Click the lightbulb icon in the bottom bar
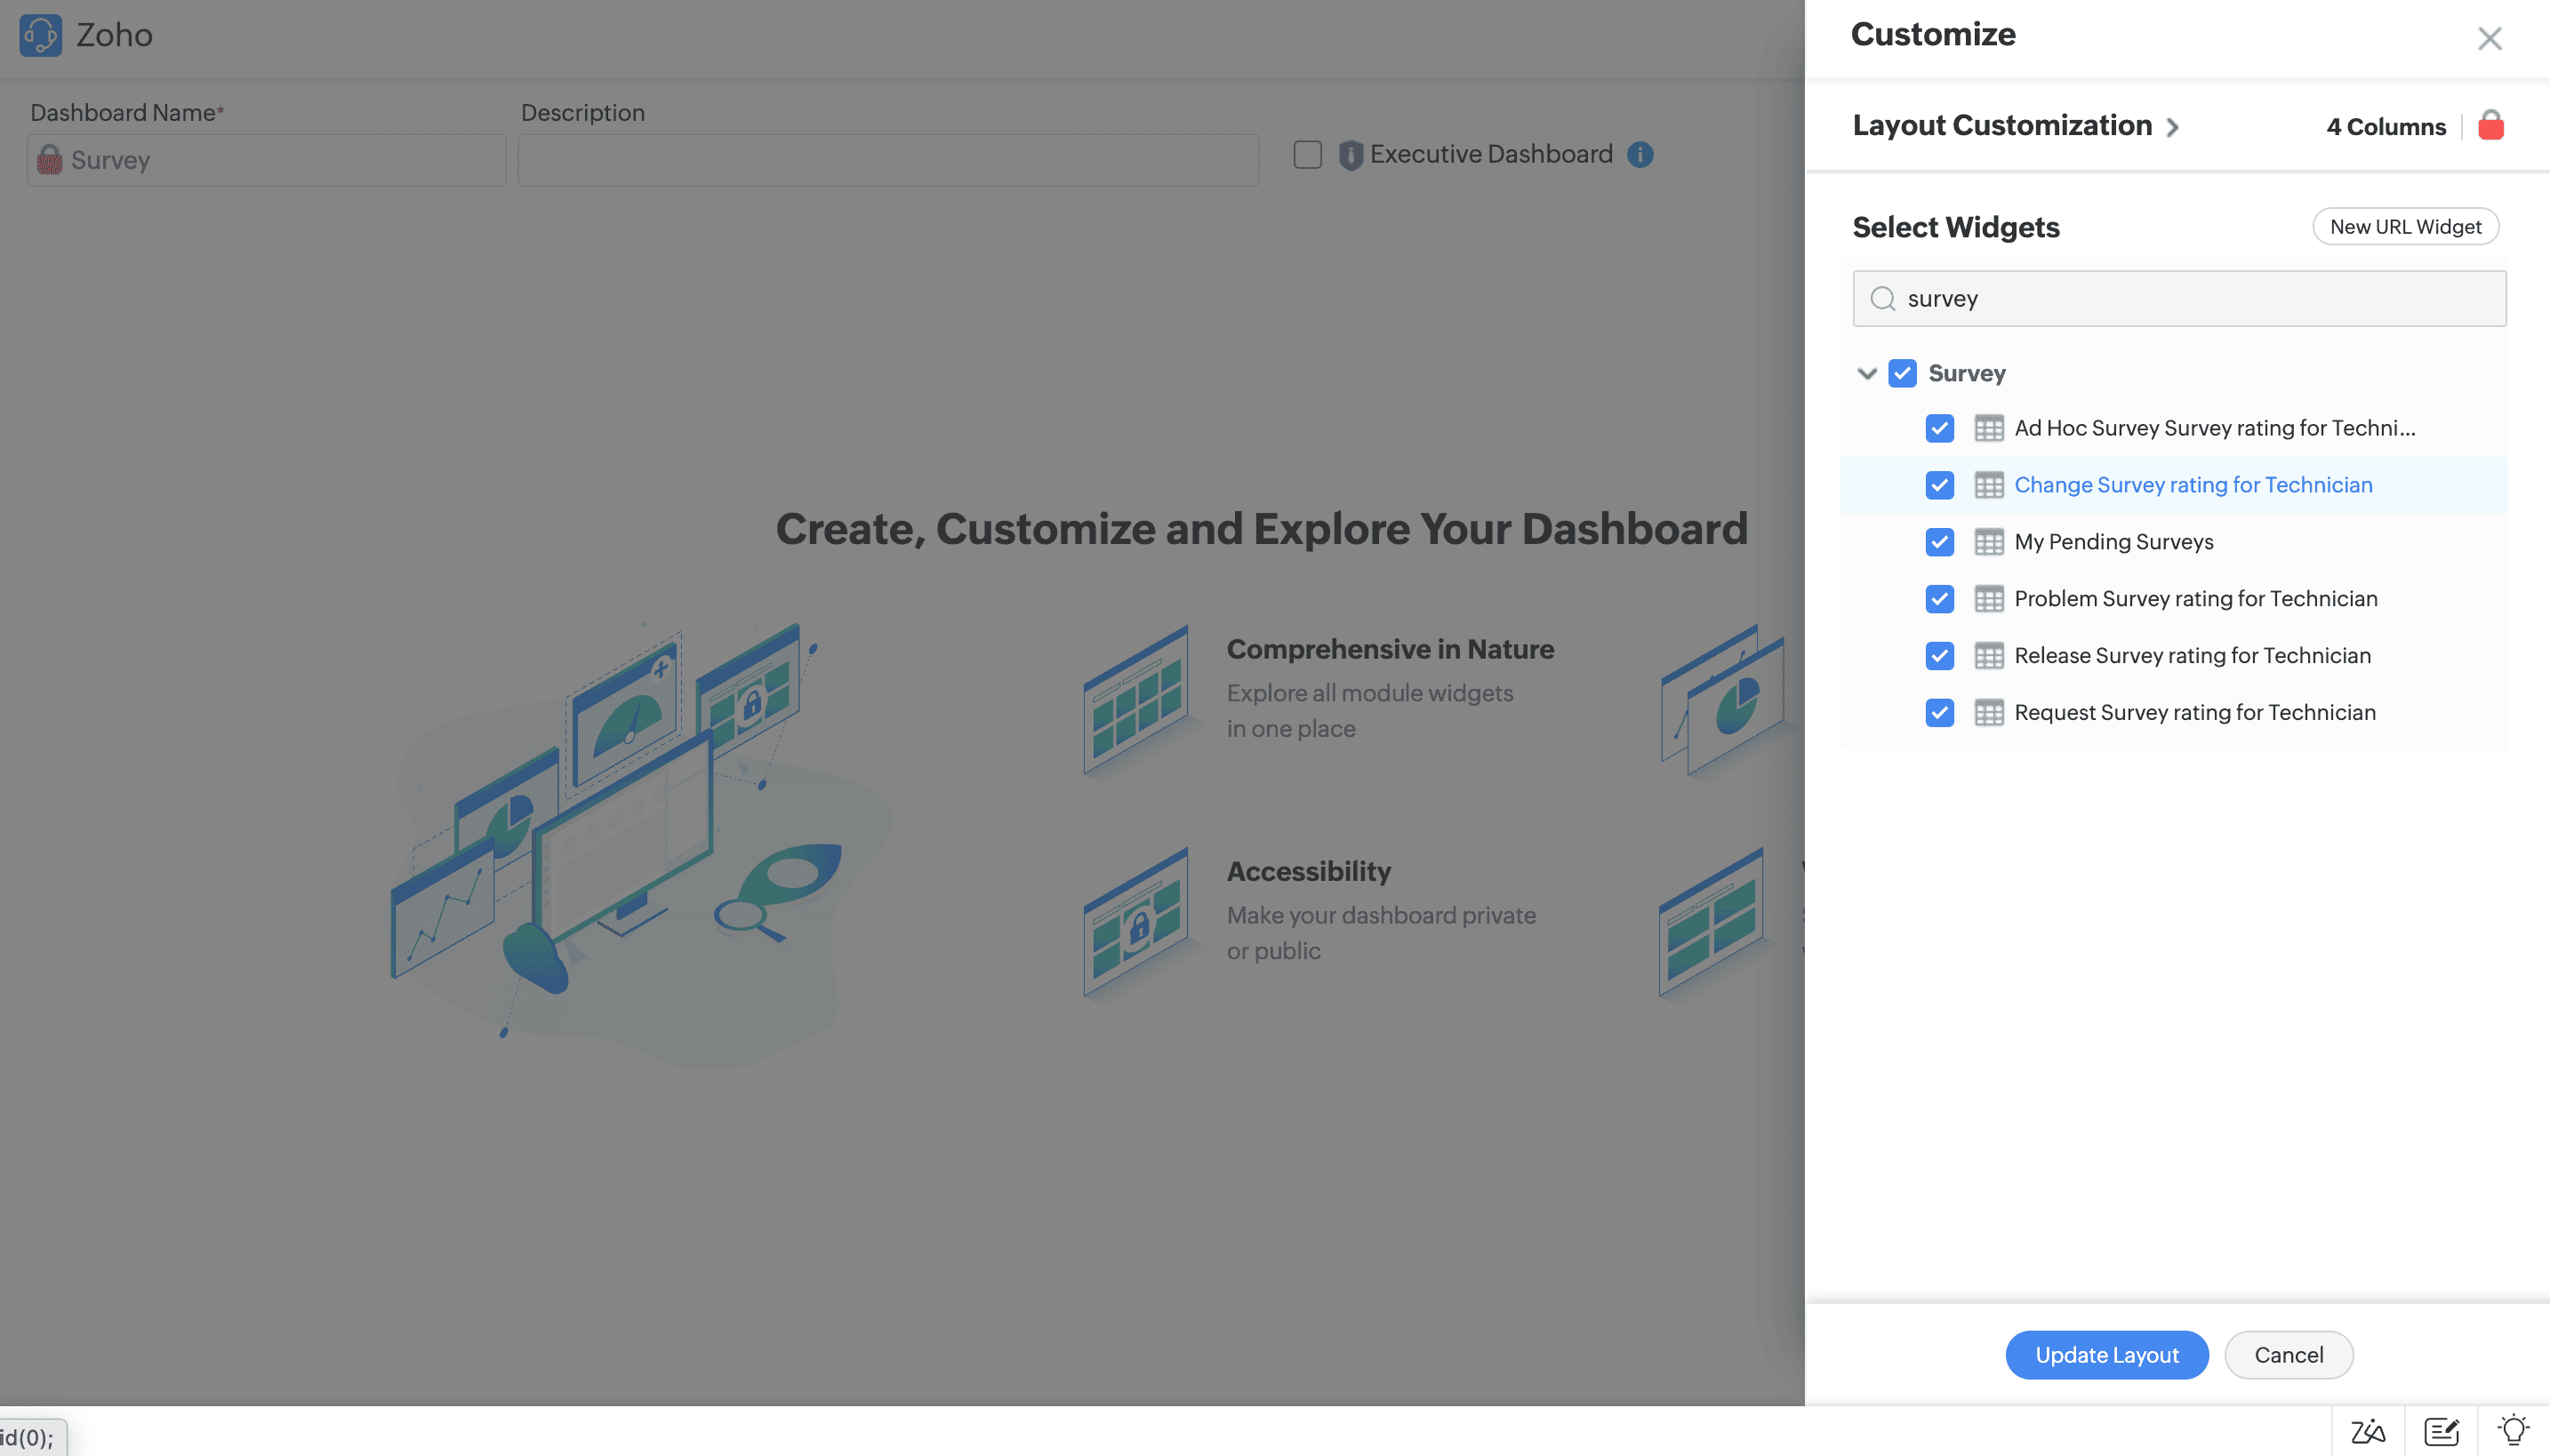 2513,1431
